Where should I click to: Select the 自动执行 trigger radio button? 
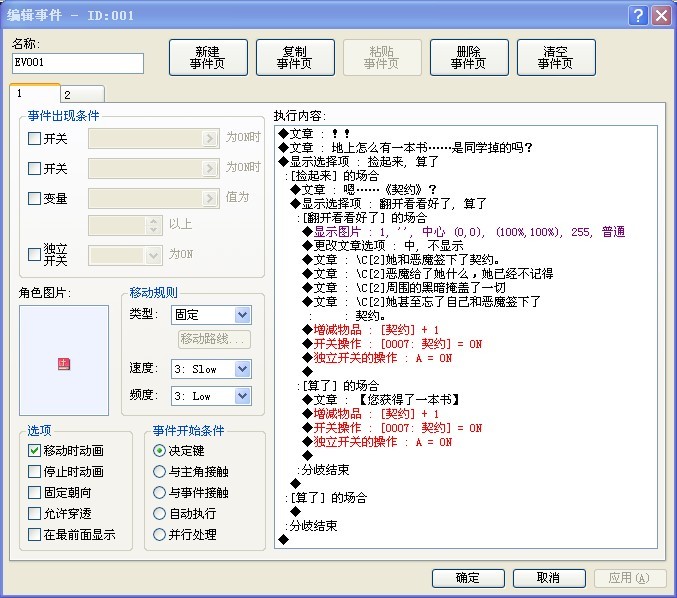point(159,513)
